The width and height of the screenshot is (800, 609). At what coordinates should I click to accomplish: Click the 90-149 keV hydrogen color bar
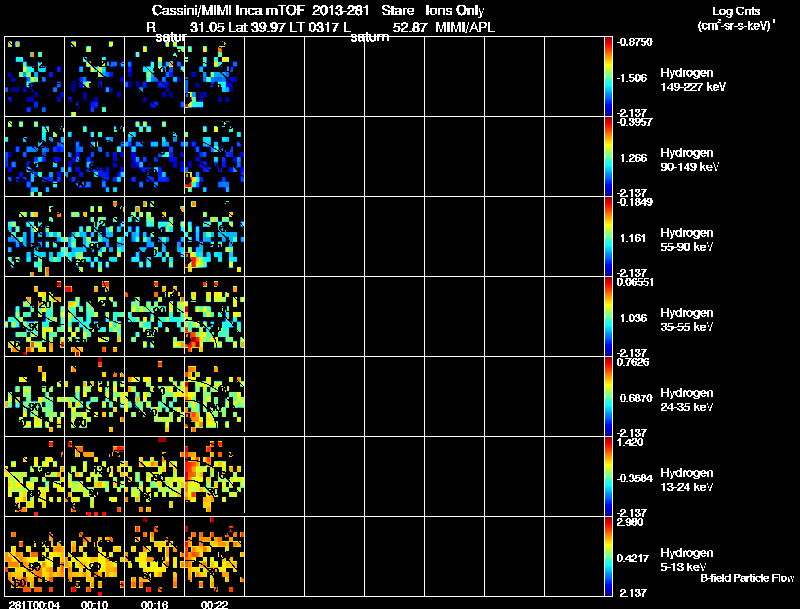(x=608, y=157)
